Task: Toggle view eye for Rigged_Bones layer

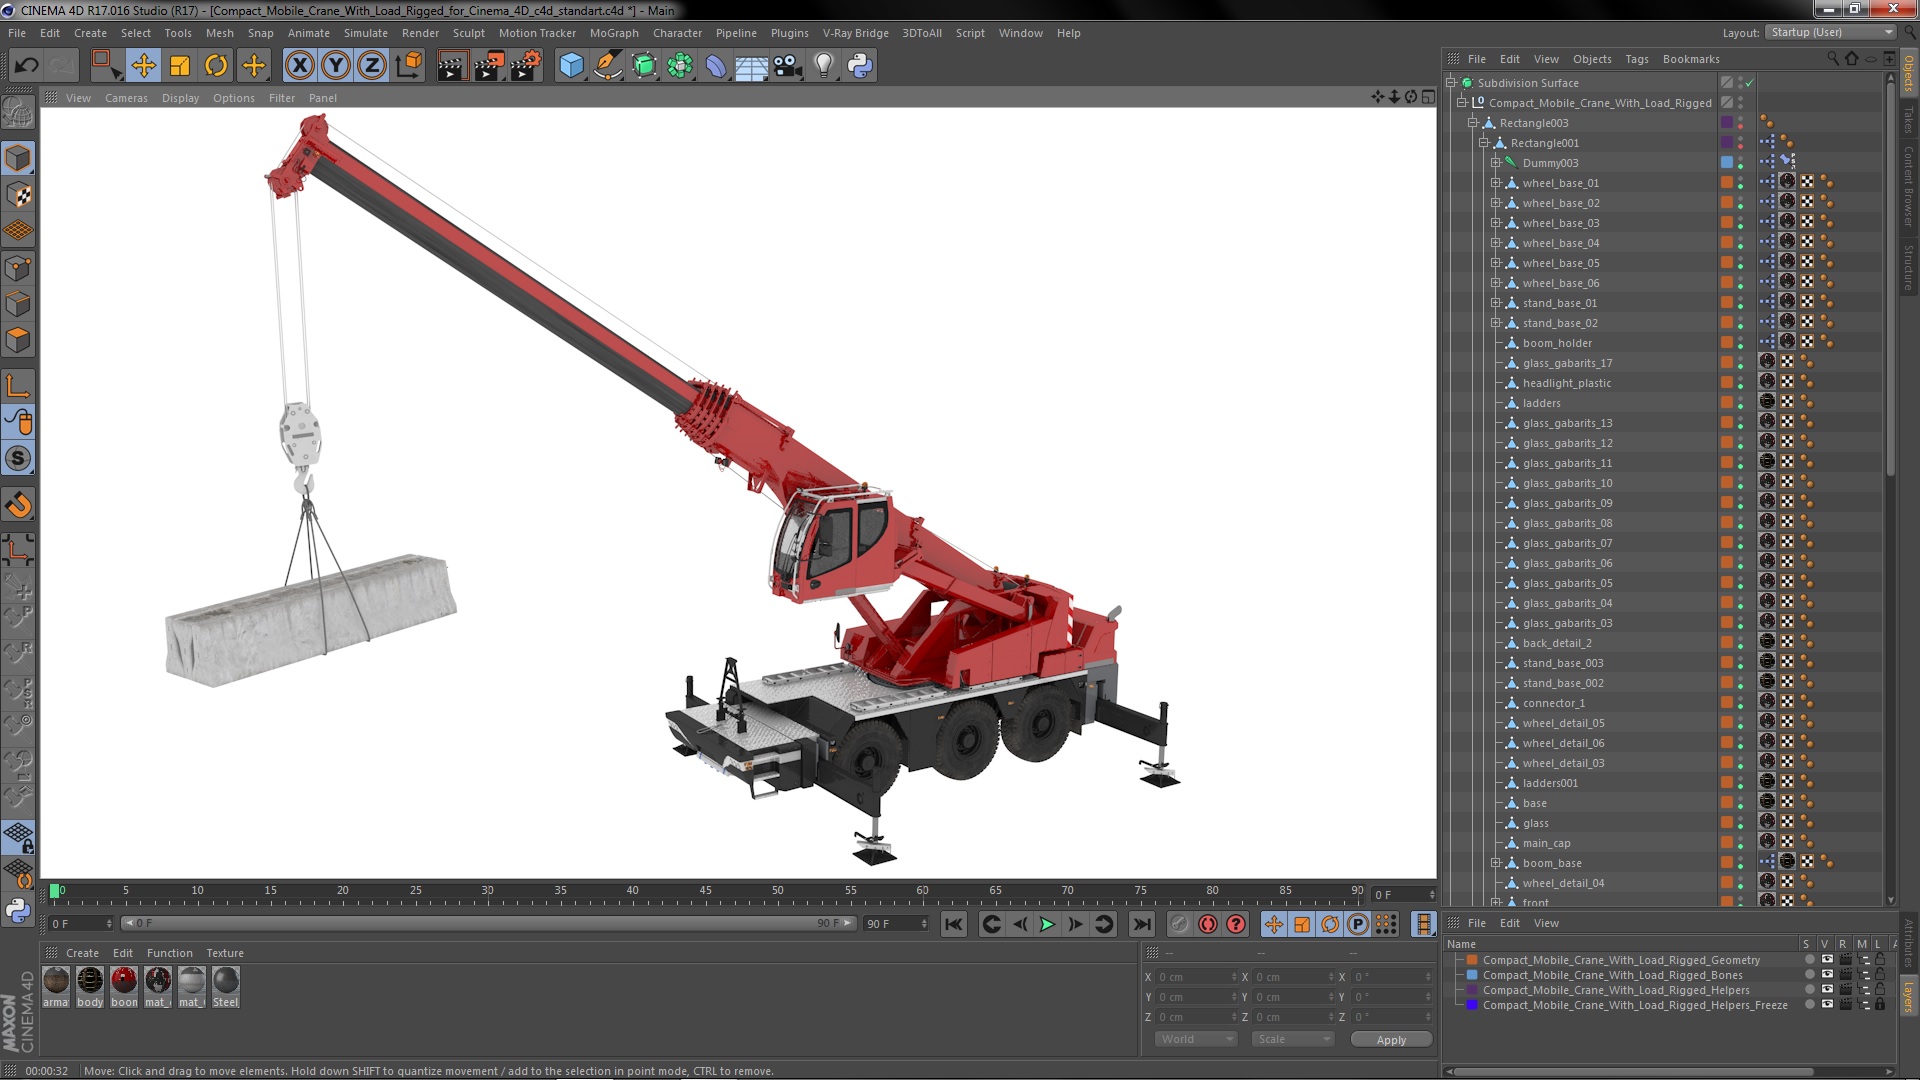Action: coord(1827,975)
